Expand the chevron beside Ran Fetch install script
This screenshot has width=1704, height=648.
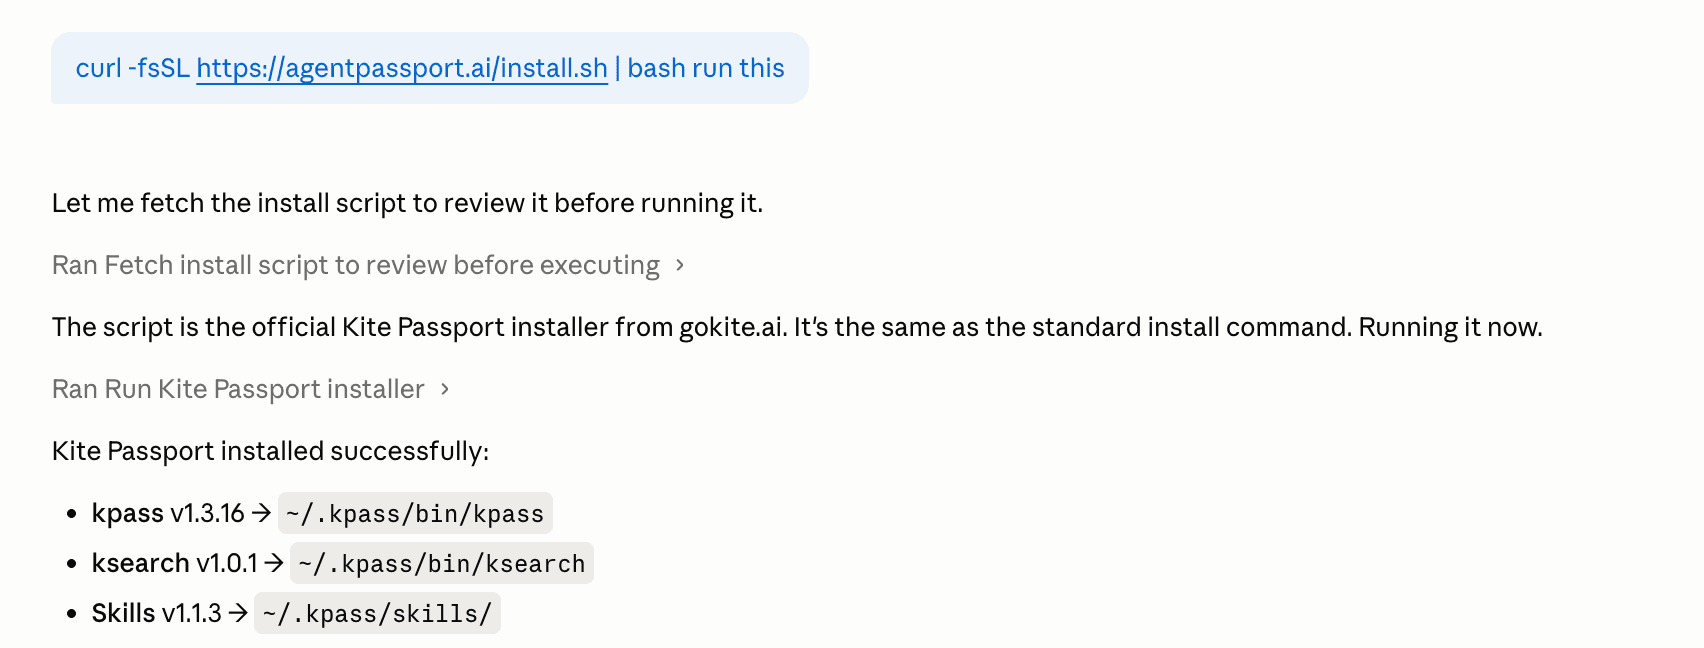(x=680, y=265)
